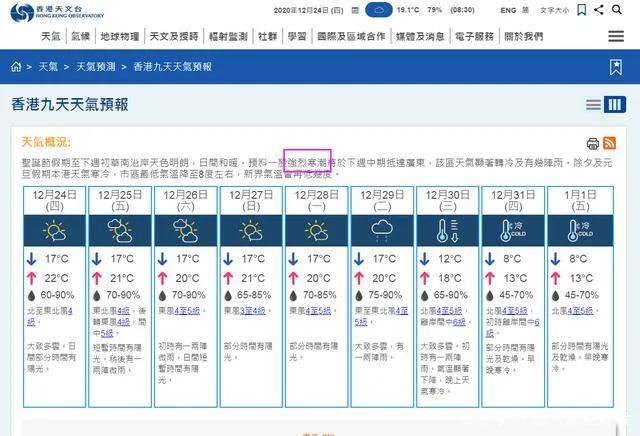Image resolution: width=640 pixels, height=436 pixels.
Task: Switch to list view layout icon
Action: pyautogui.click(x=593, y=105)
